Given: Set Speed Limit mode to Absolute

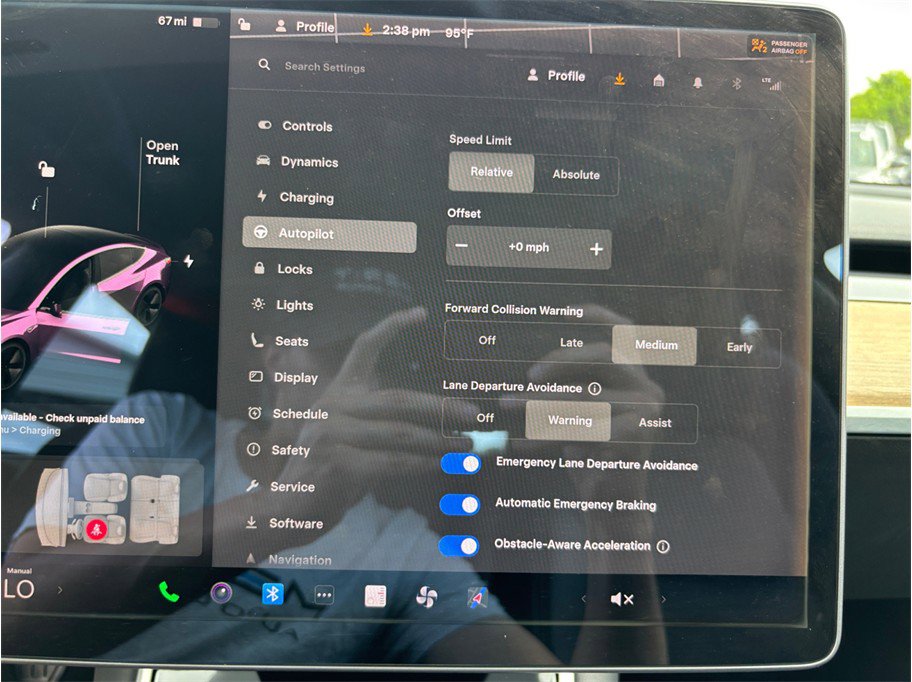Looking at the screenshot, I should 576,174.
